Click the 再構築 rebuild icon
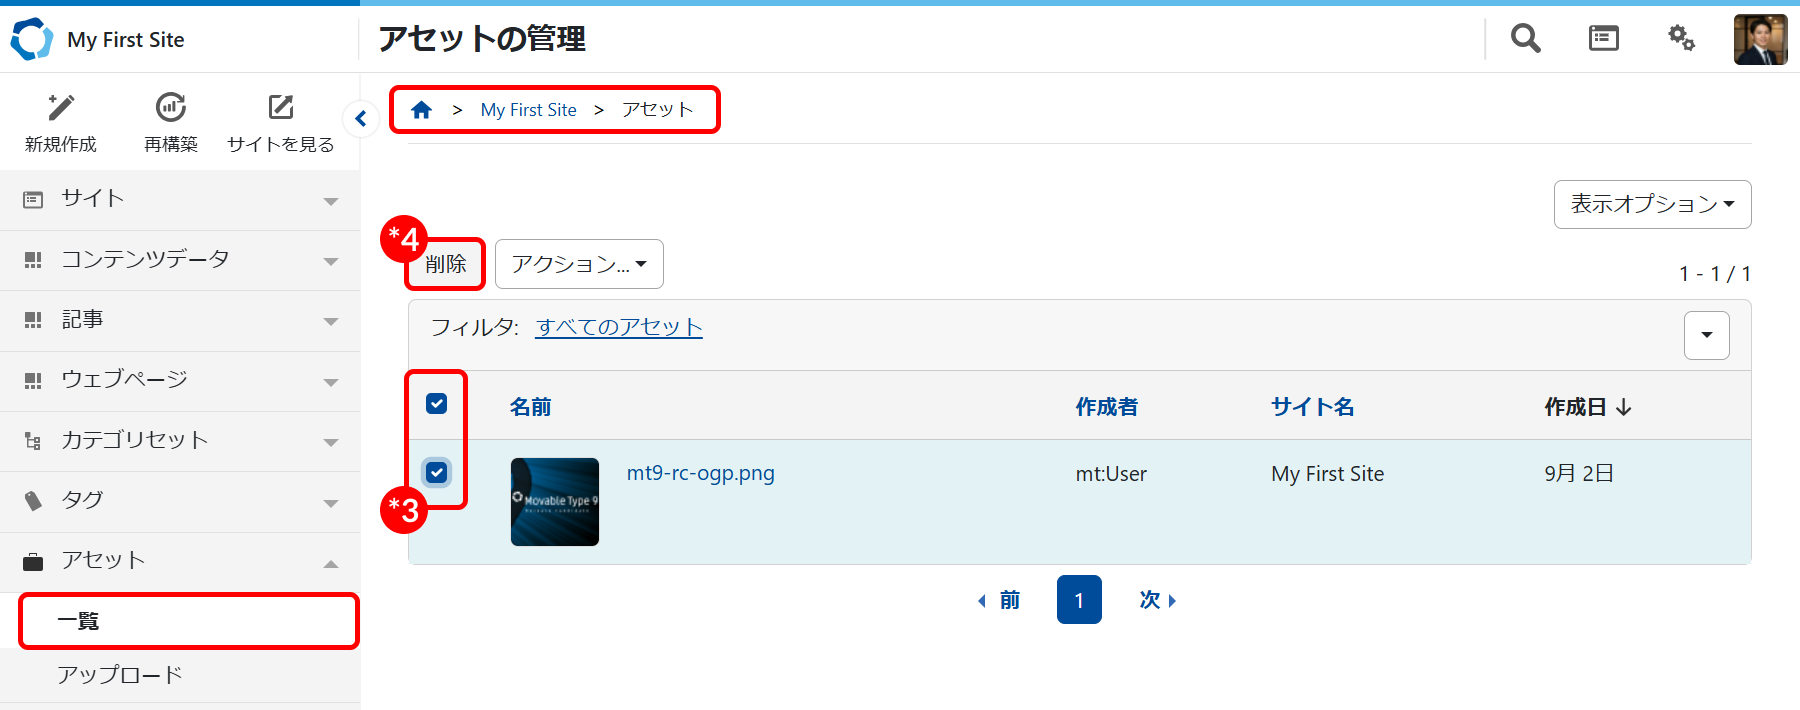 point(171,108)
